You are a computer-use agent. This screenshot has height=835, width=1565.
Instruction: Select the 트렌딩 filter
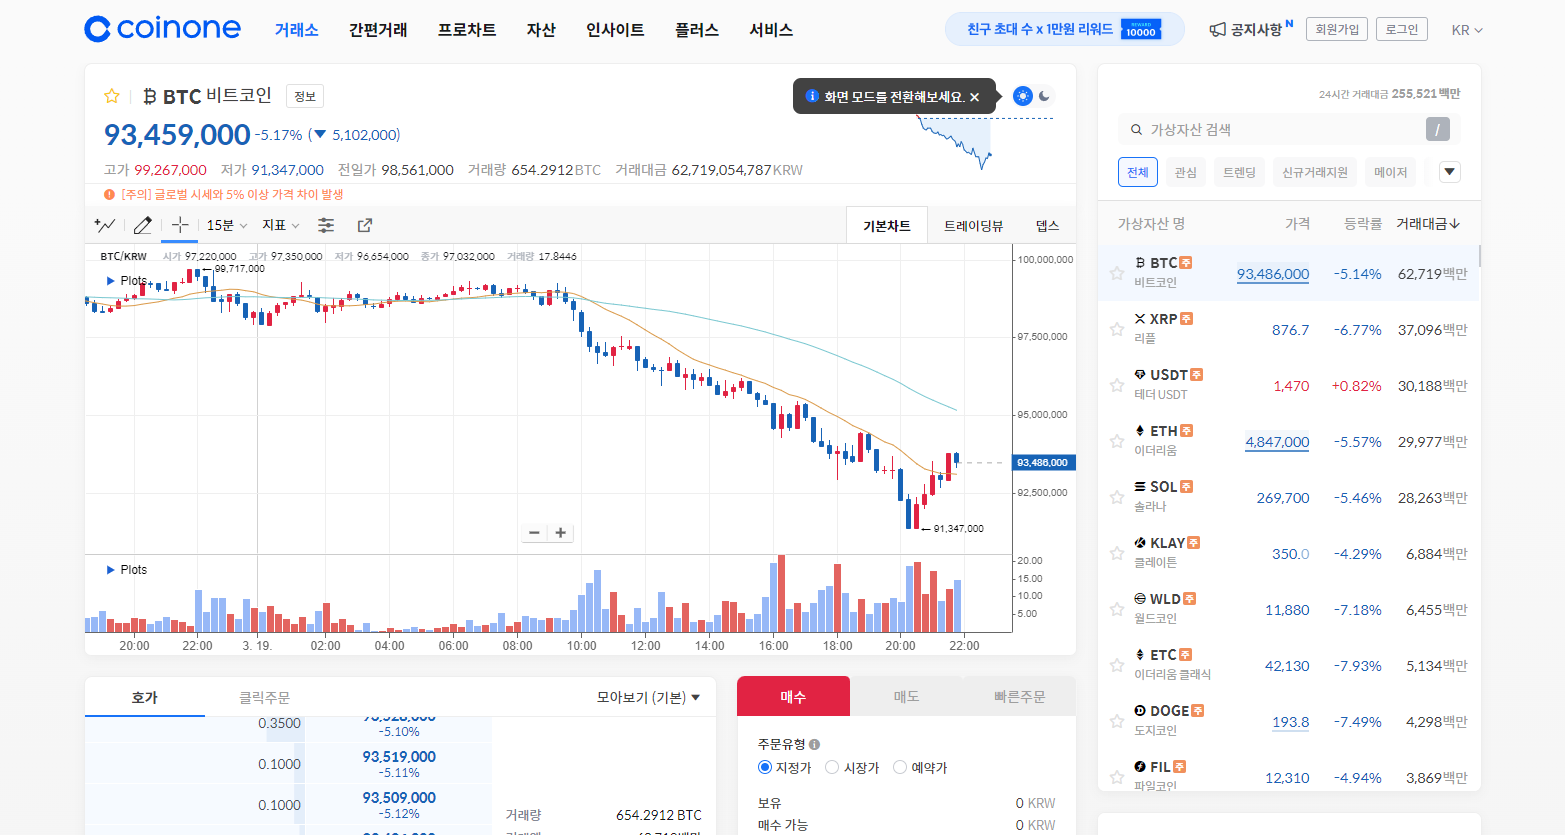1239,172
